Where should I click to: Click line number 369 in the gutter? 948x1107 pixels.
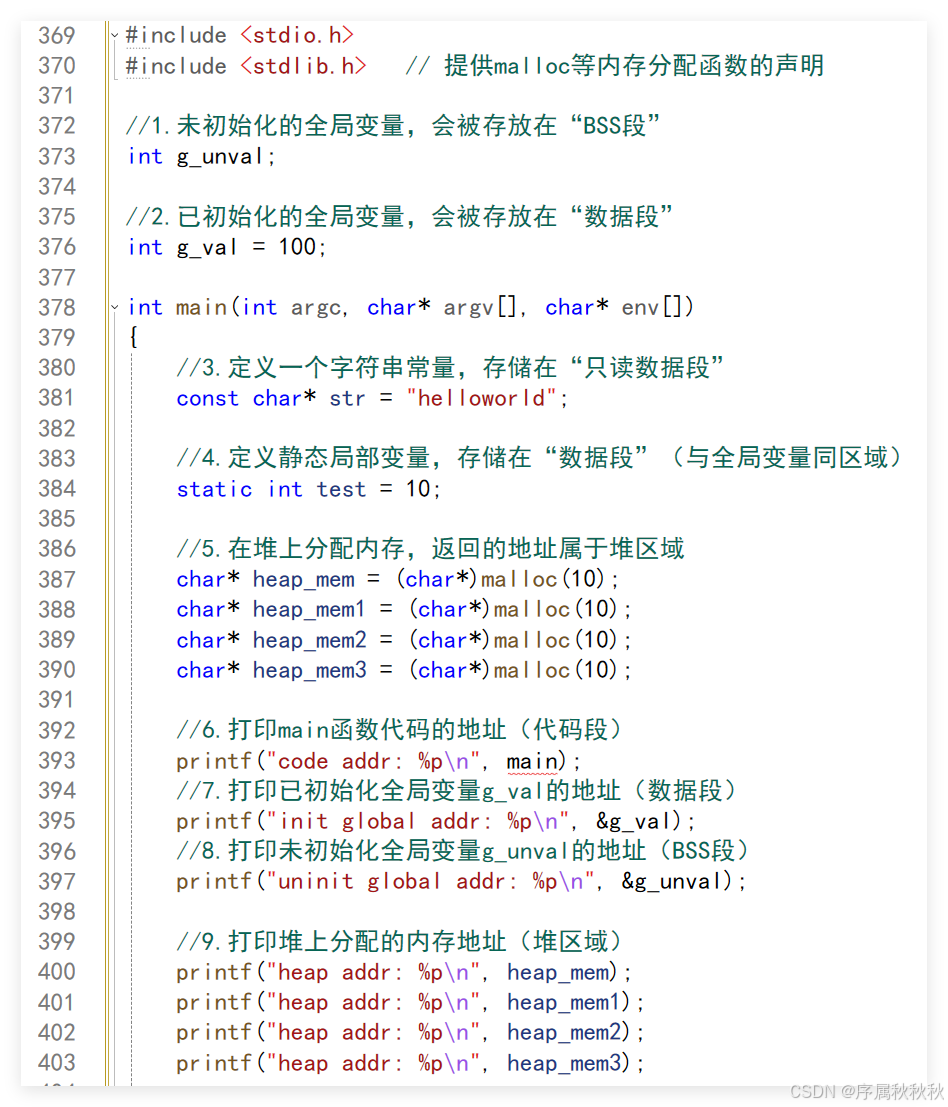56,35
